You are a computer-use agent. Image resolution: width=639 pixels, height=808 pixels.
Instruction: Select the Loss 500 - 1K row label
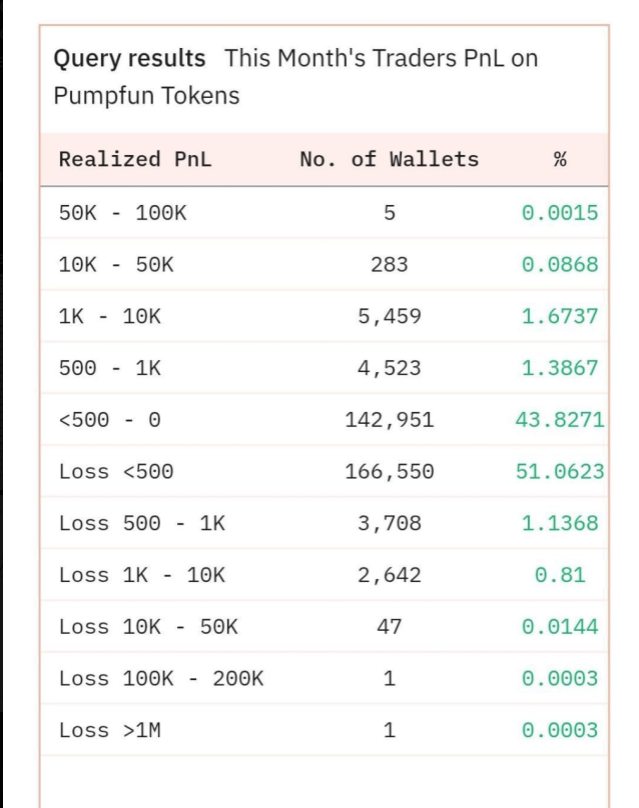[142, 524]
